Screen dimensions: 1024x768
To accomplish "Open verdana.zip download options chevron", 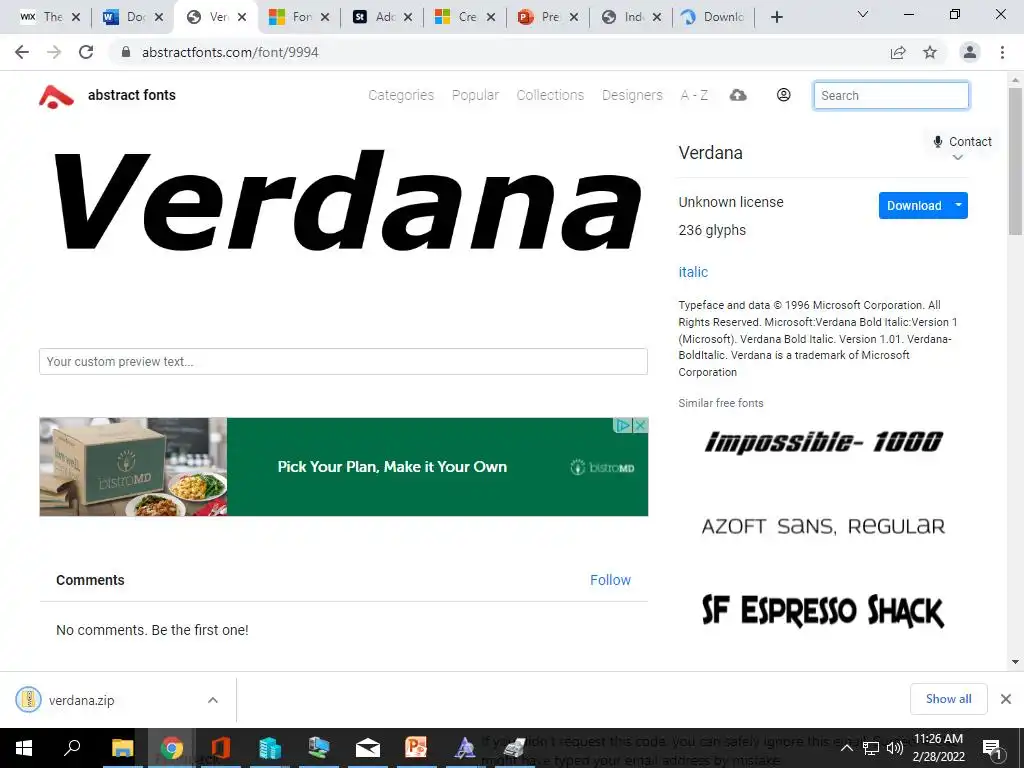I will 213,700.
